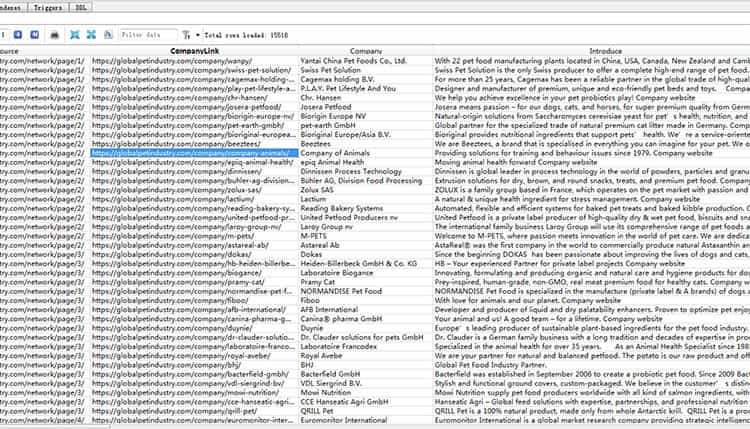Select the highlighted company-animals link cell

coord(194,153)
